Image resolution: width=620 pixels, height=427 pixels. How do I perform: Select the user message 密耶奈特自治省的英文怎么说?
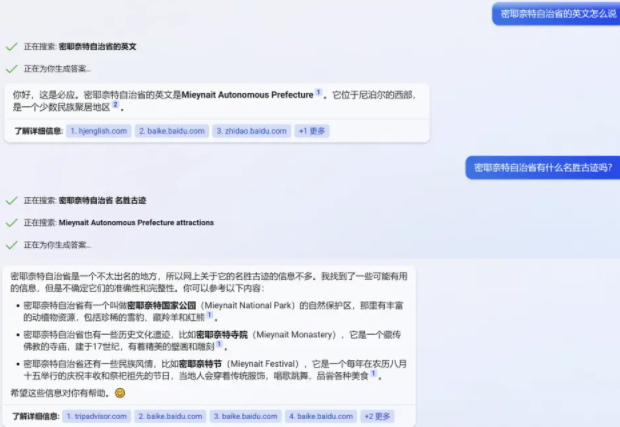click(555, 14)
